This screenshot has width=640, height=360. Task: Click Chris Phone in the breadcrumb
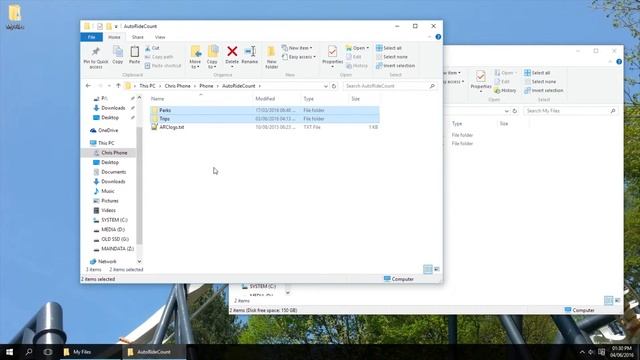tap(178, 86)
